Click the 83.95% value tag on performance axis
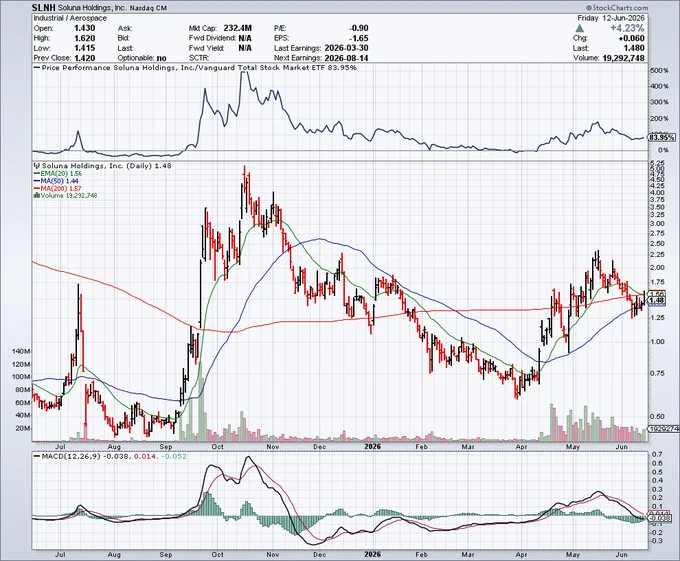680x561 pixels. (662, 137)
